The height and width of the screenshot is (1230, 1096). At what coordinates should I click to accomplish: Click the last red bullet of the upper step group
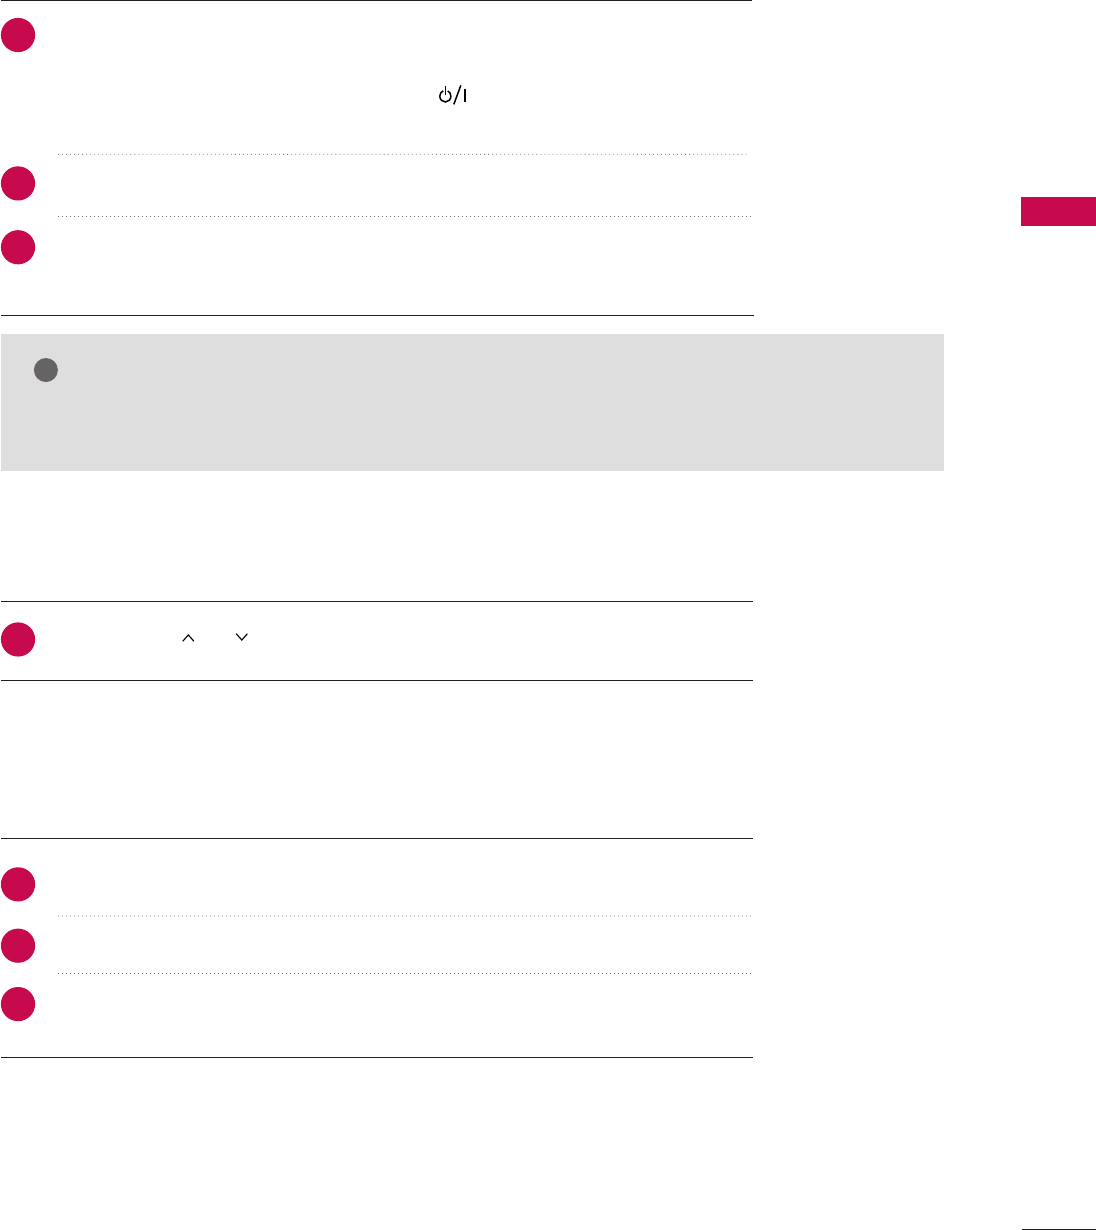pyautogui.click(x=19, y=248)
